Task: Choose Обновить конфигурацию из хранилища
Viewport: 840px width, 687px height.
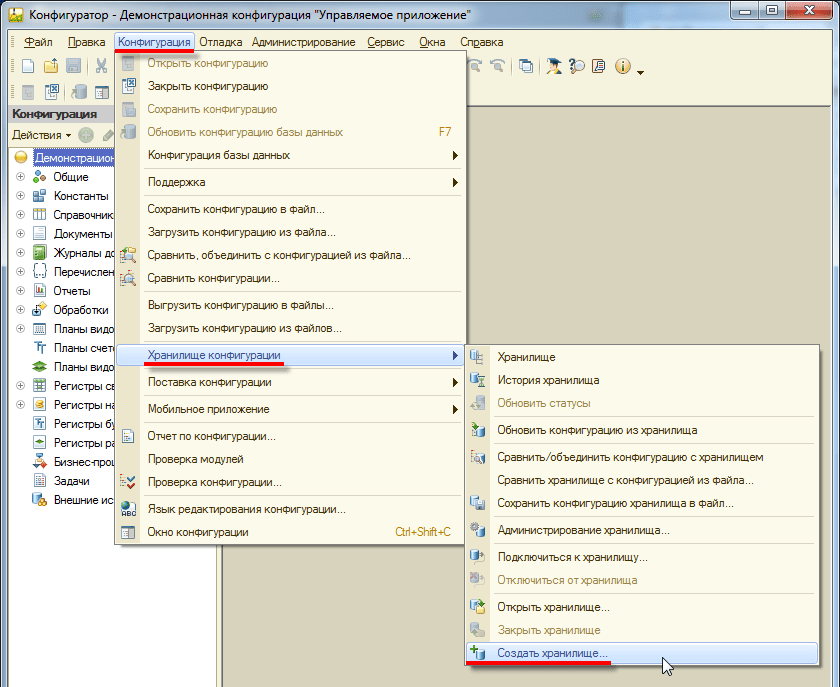Action: click(x=642, y=430)
